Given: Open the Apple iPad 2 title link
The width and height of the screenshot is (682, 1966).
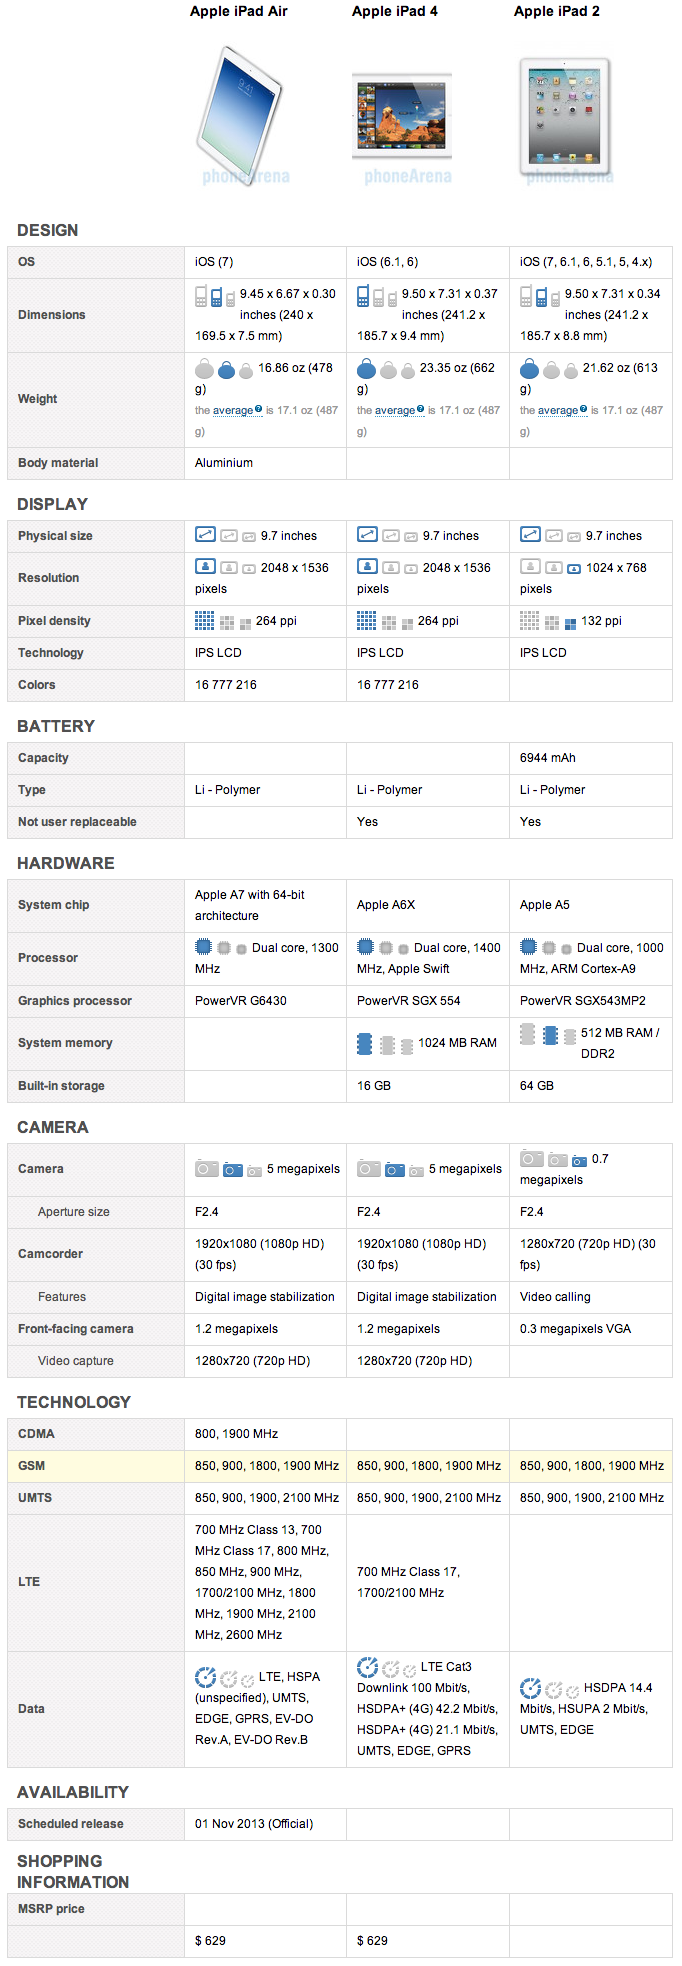Looking at the screenshot, I should tap(557, 11).
